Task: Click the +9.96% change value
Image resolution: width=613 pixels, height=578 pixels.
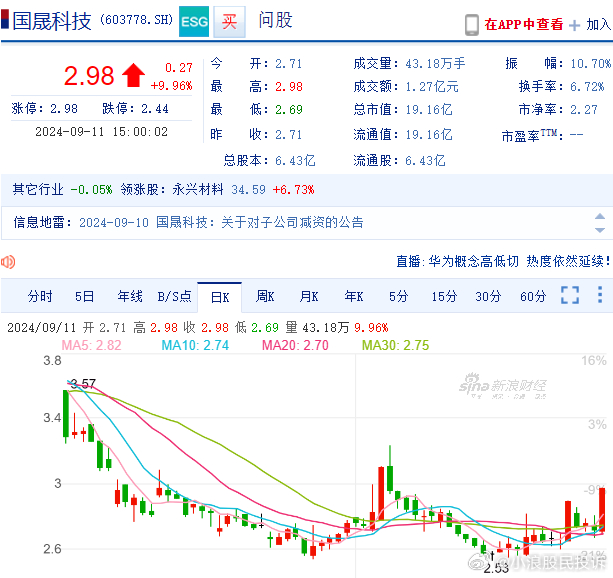Action: point(172,86)
